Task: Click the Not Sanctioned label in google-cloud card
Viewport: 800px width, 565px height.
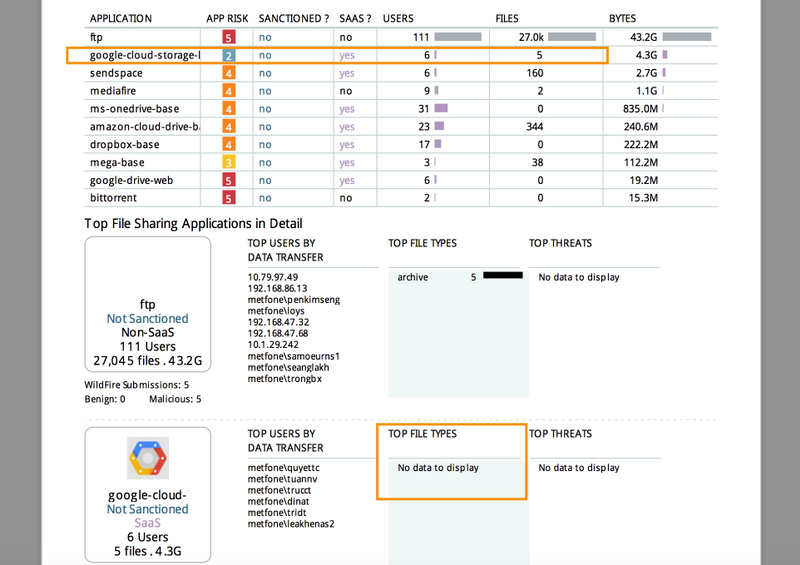Action: [x=147, y=509]
